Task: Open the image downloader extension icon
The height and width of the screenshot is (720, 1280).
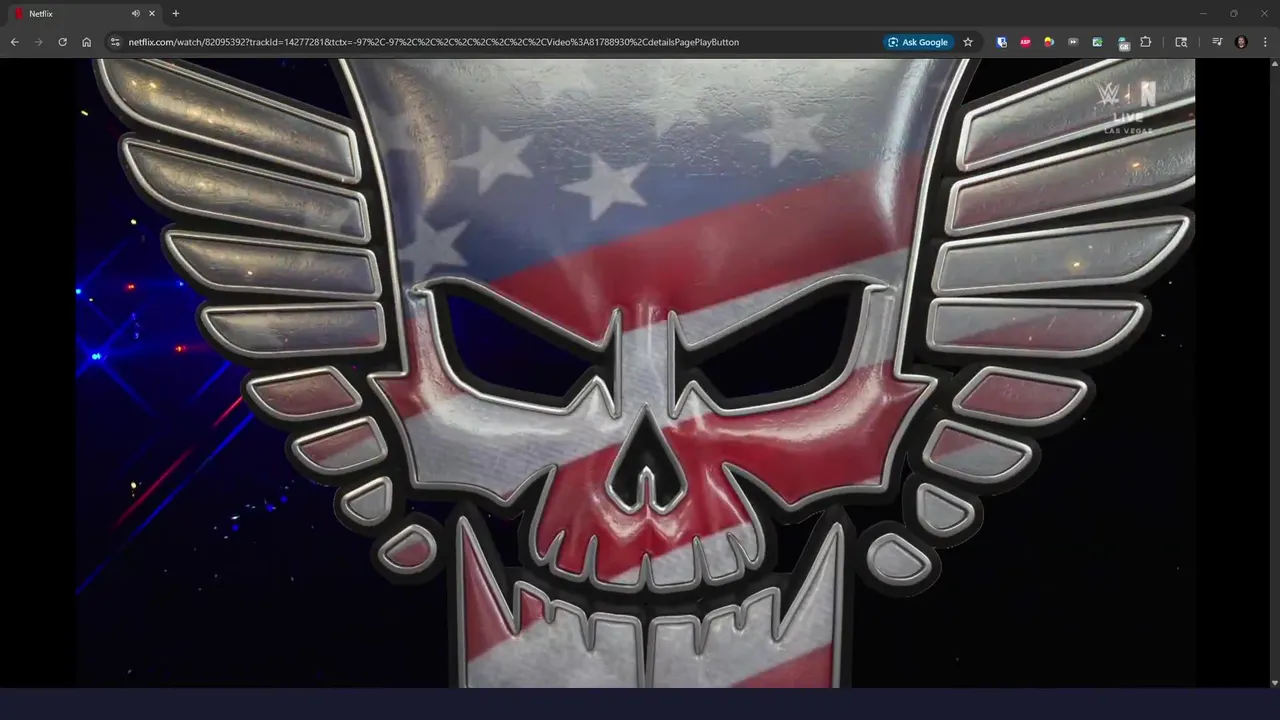Action: [x=1097, y=42]
